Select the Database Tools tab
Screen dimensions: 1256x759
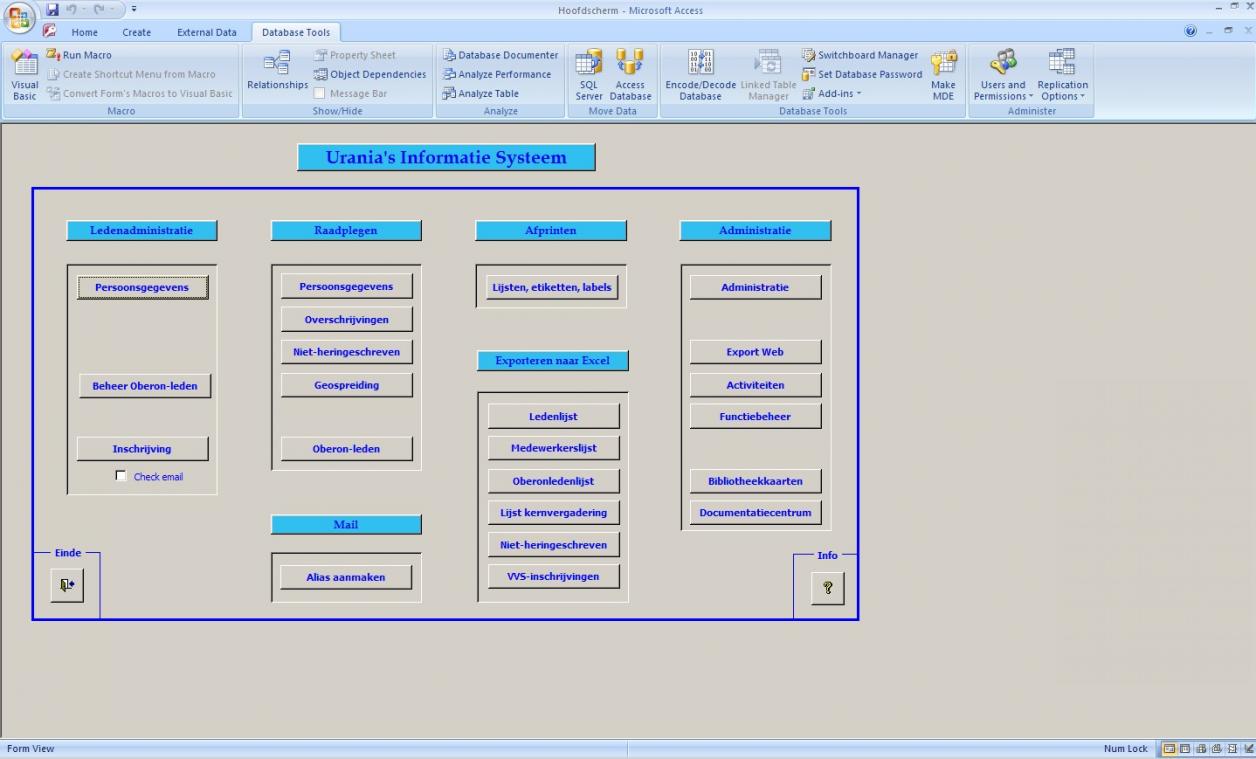(x=296, y=32)
